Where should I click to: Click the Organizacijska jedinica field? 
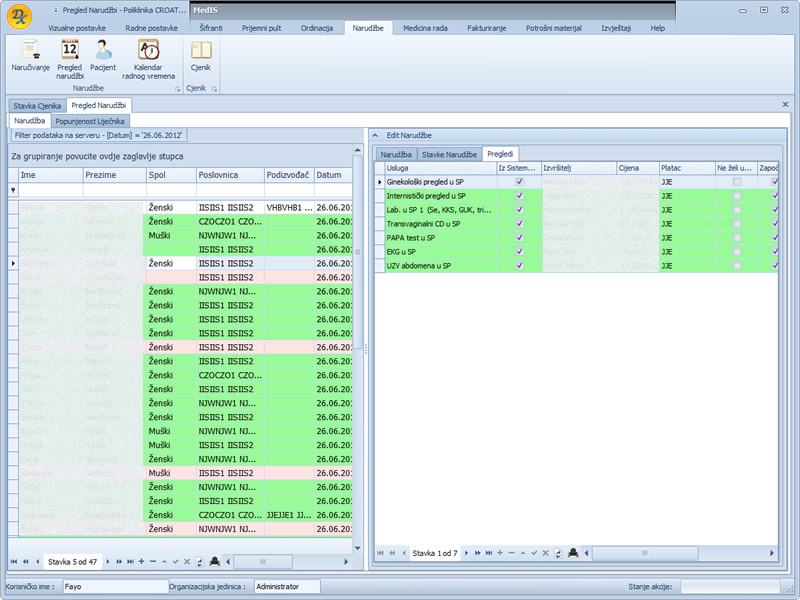(287, 587)
